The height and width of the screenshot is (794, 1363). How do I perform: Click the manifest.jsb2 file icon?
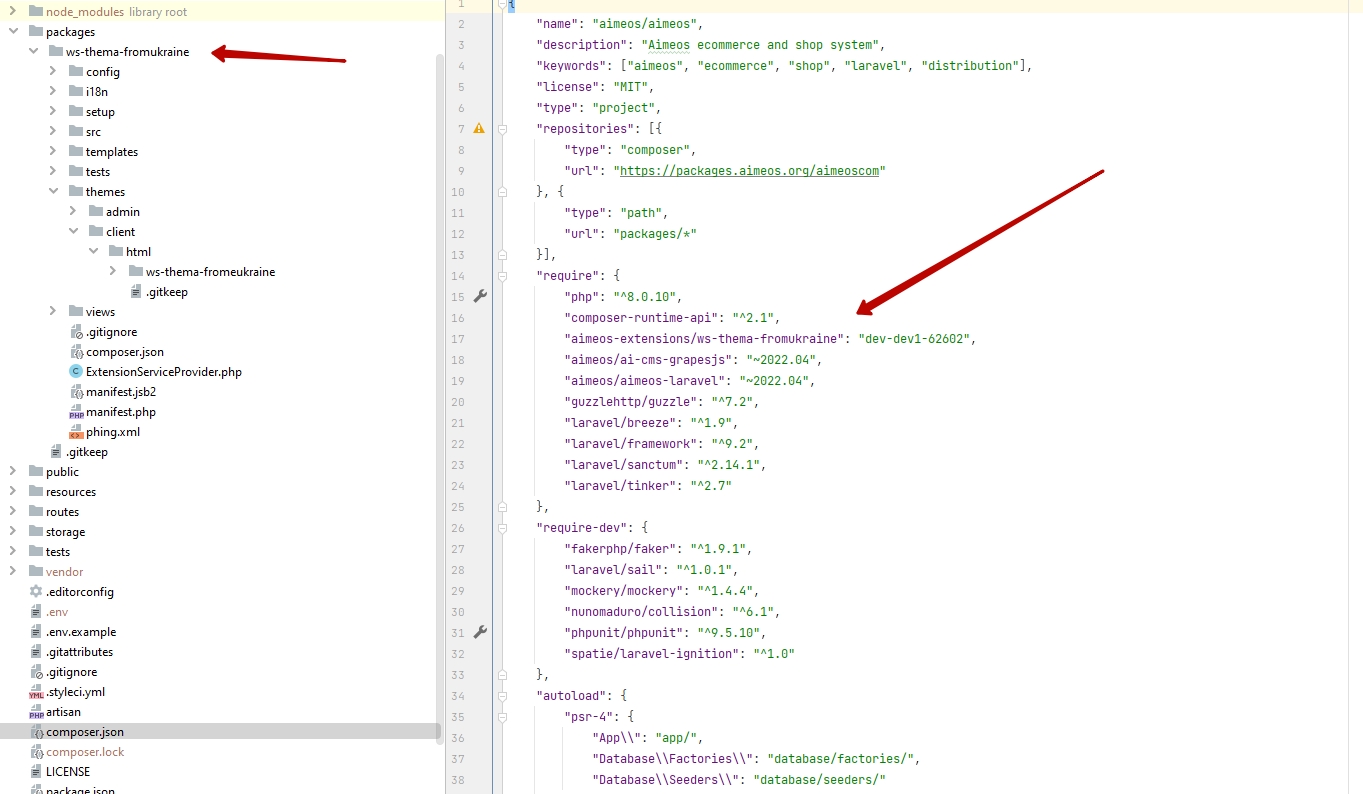coord(76,392)
